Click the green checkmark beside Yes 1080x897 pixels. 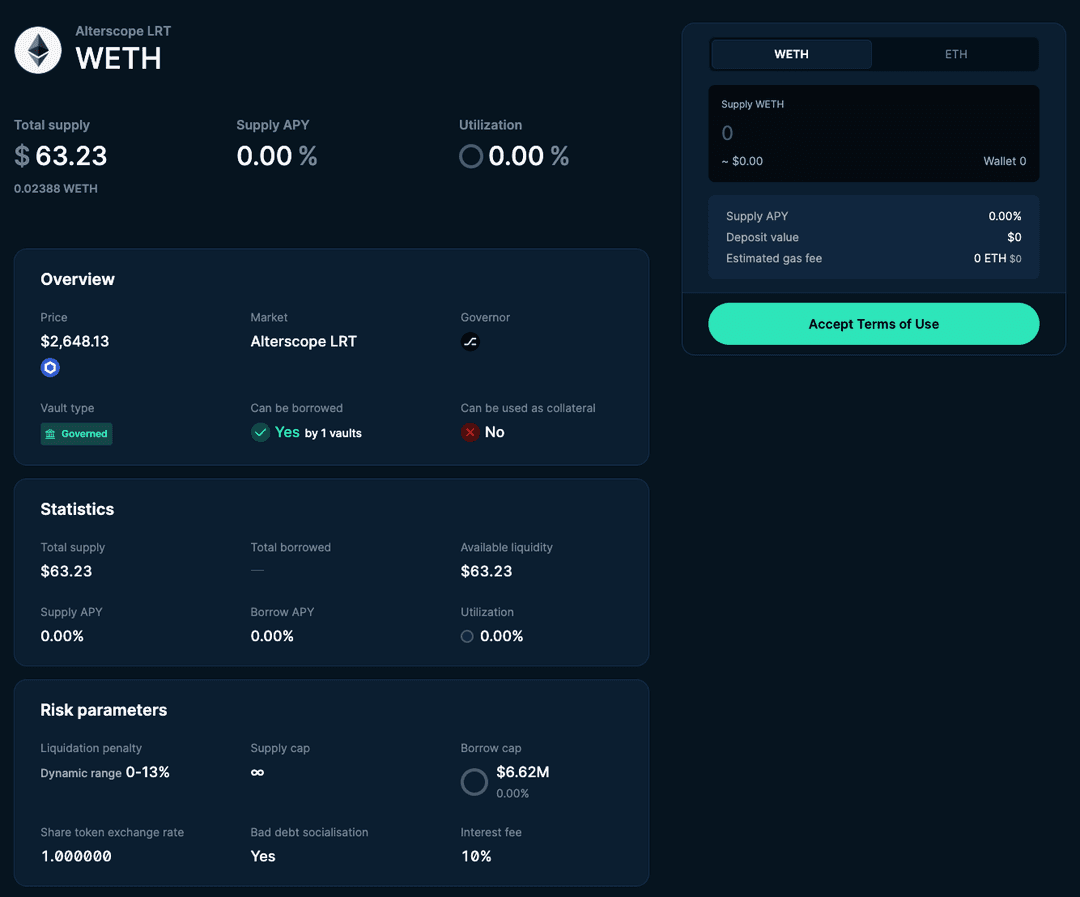point(260,432)
